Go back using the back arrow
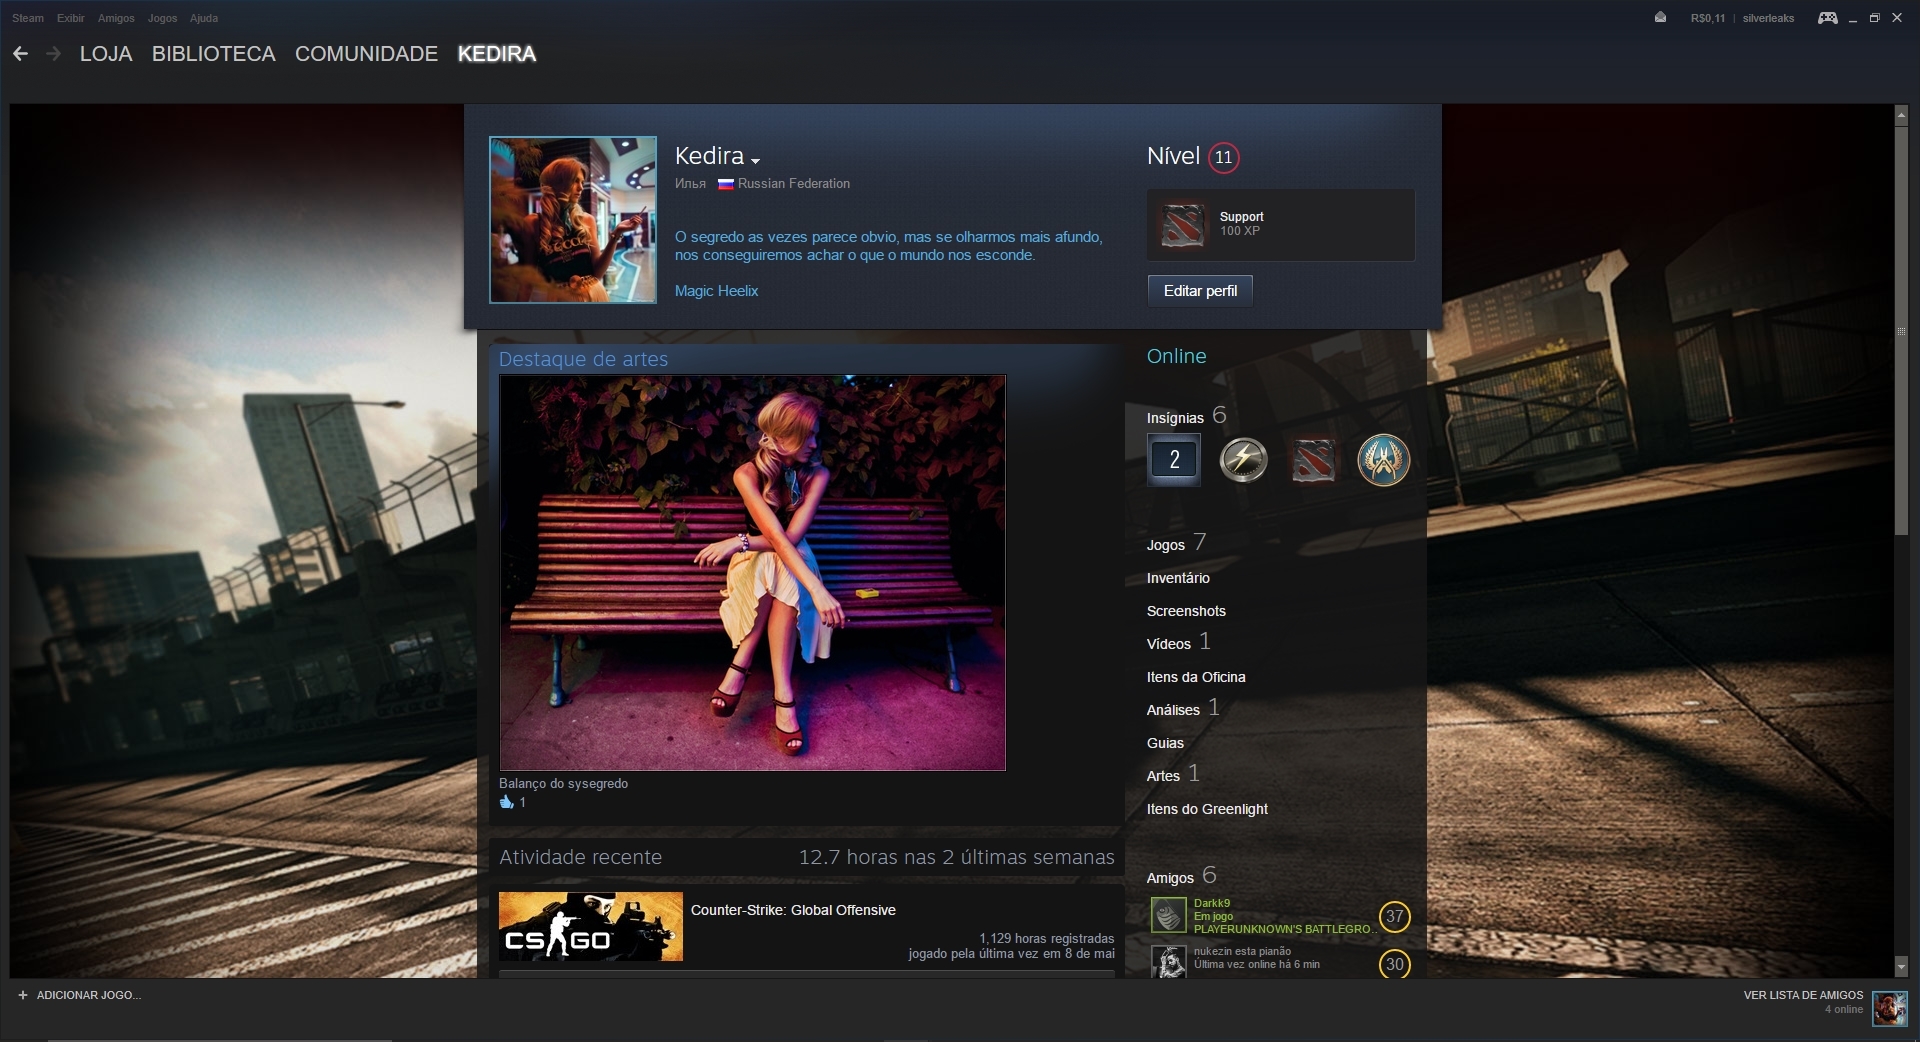This screenshot has width=1920, height=1042. coord(20,54)
